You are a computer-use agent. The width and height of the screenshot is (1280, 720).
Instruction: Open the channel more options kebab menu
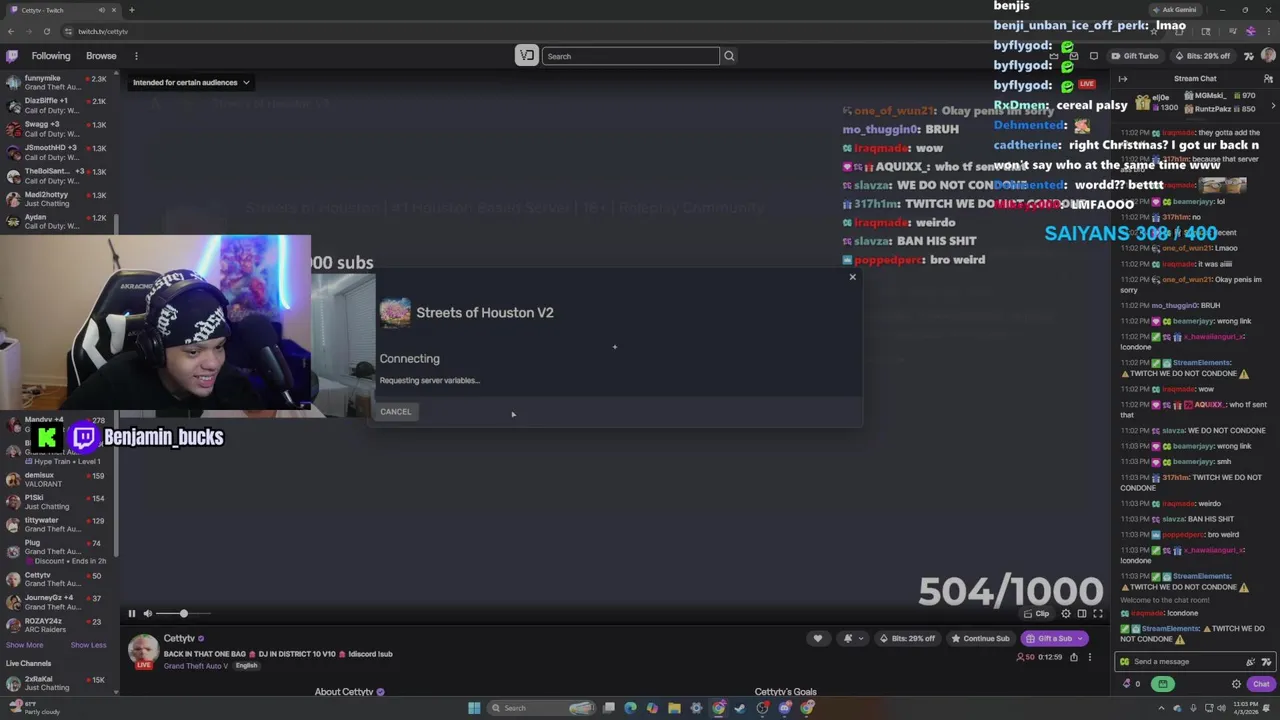click(1090, 657)
